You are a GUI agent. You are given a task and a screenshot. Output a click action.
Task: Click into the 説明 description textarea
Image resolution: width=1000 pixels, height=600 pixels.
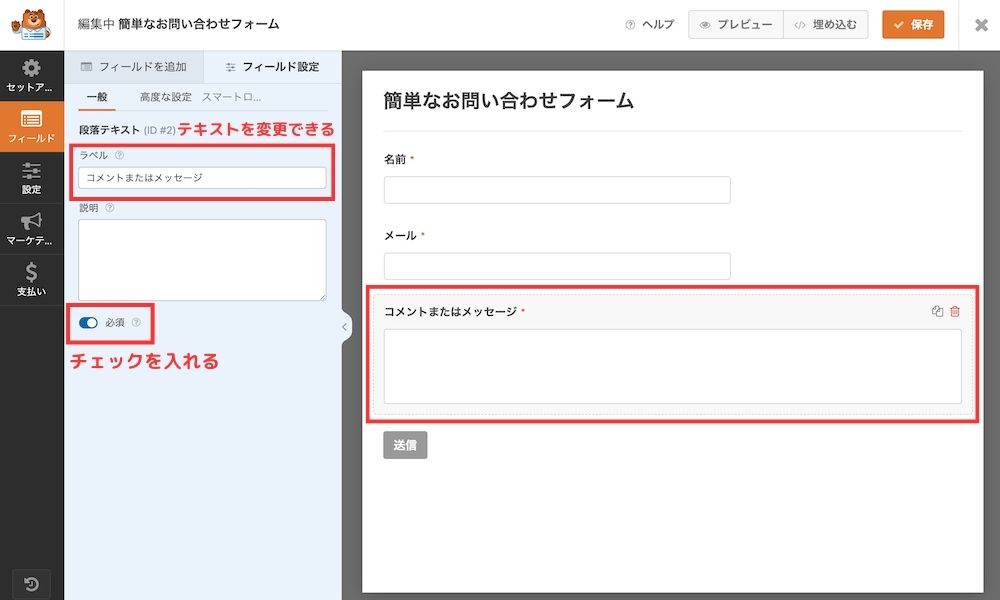[x=202, y=260]
